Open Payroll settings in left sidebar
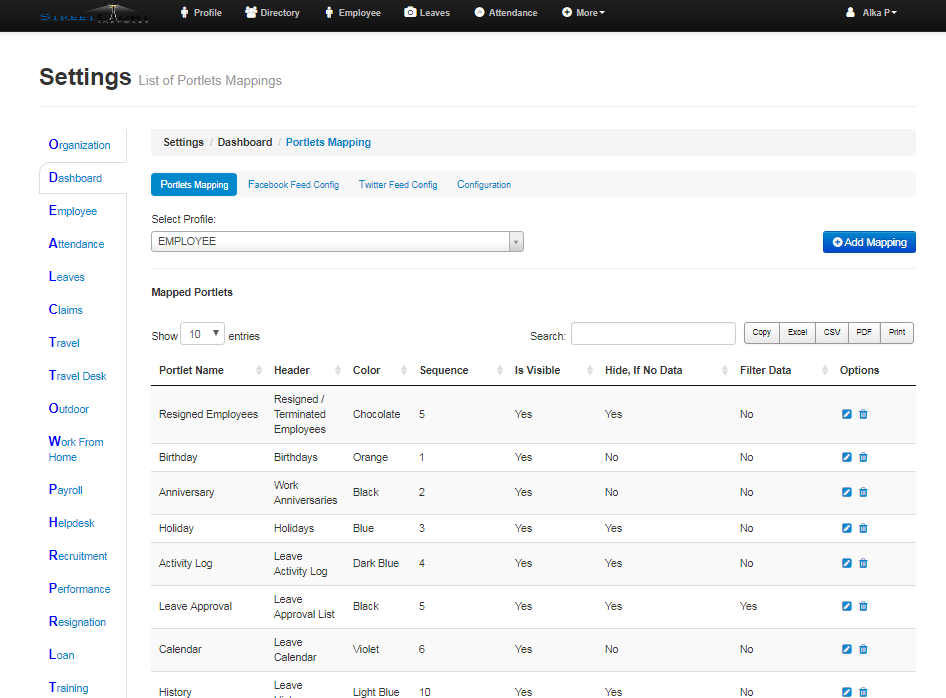This screenshot has height=698, width=946. tap(66, 490)
